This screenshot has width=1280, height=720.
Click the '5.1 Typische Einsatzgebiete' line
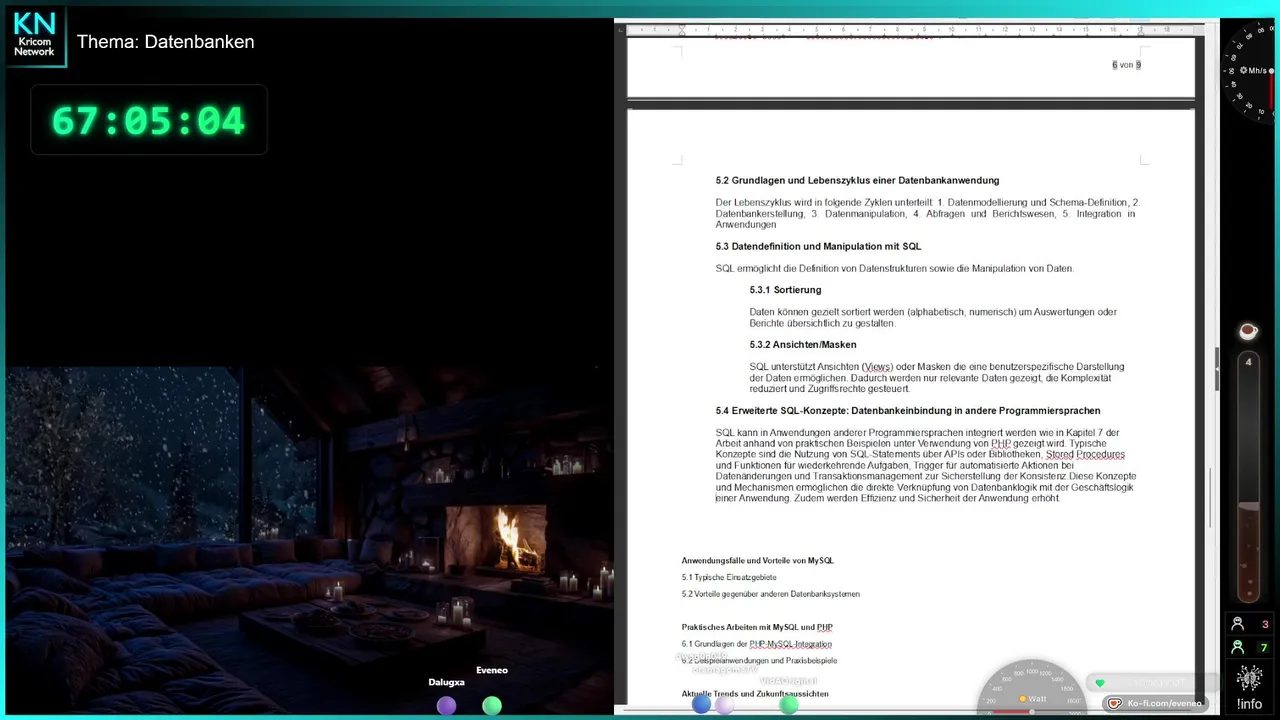click(729, 578)
